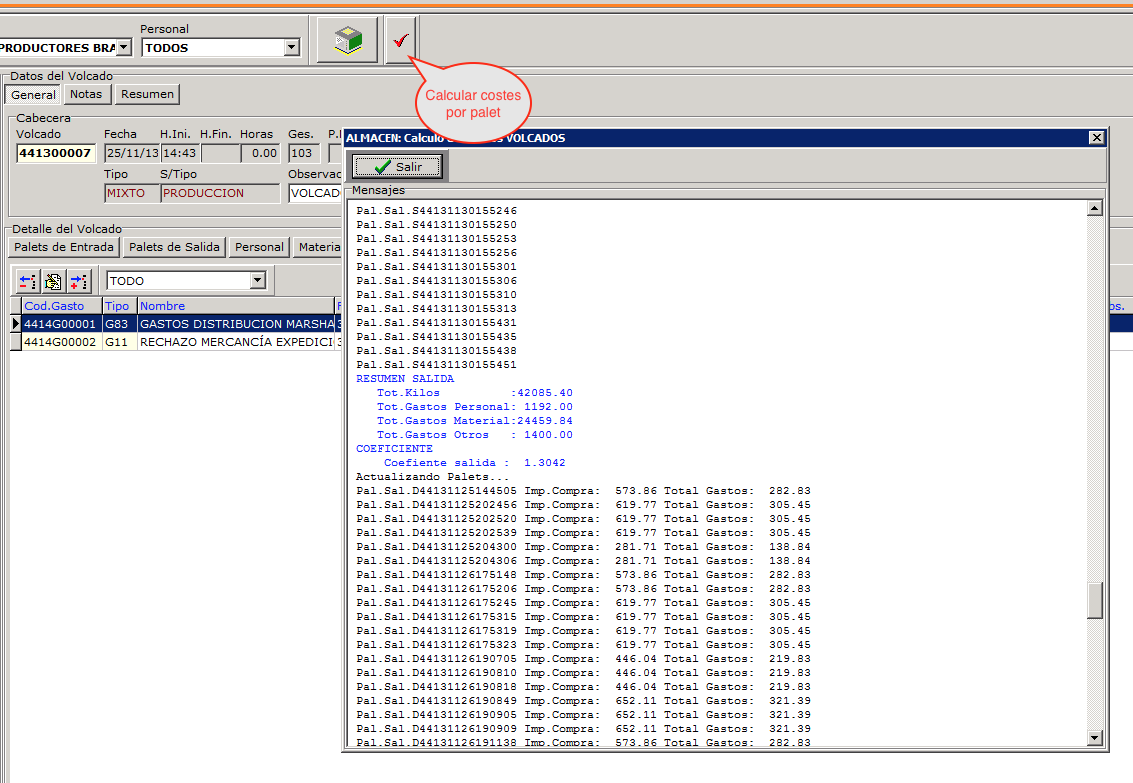Click the row pointer for expense 4414G00001
1133x783 pixels.
[15, 324]
